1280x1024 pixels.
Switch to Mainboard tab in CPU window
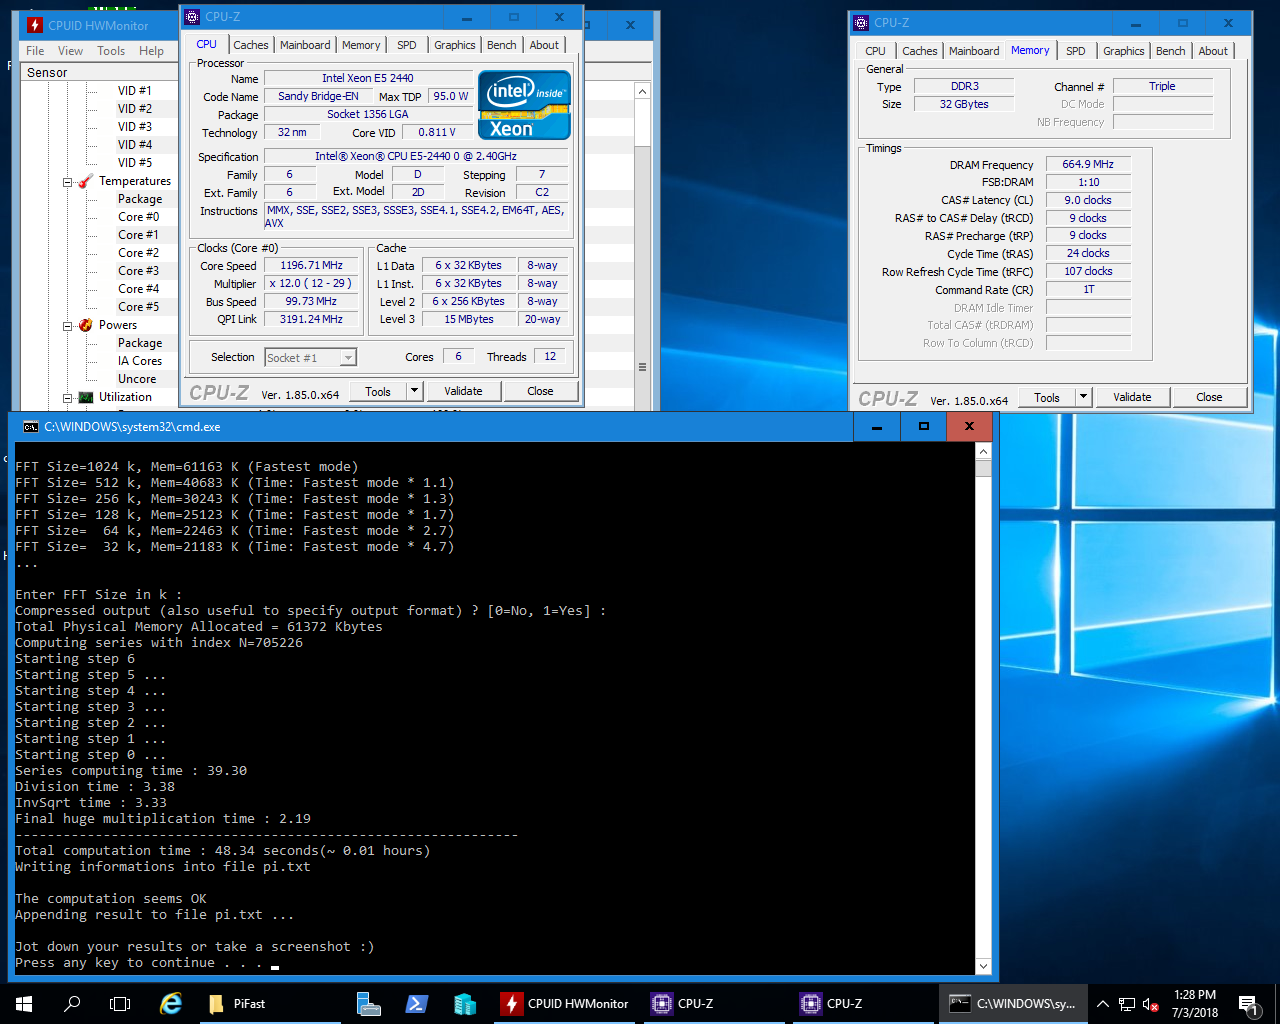tap(305, 45)
